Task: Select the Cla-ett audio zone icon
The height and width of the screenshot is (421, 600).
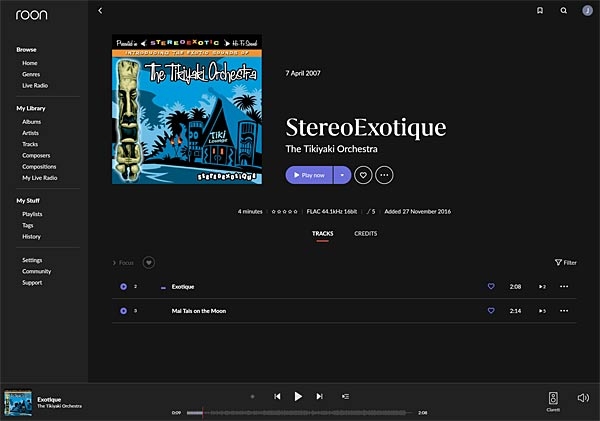Action: pos(553,398)
